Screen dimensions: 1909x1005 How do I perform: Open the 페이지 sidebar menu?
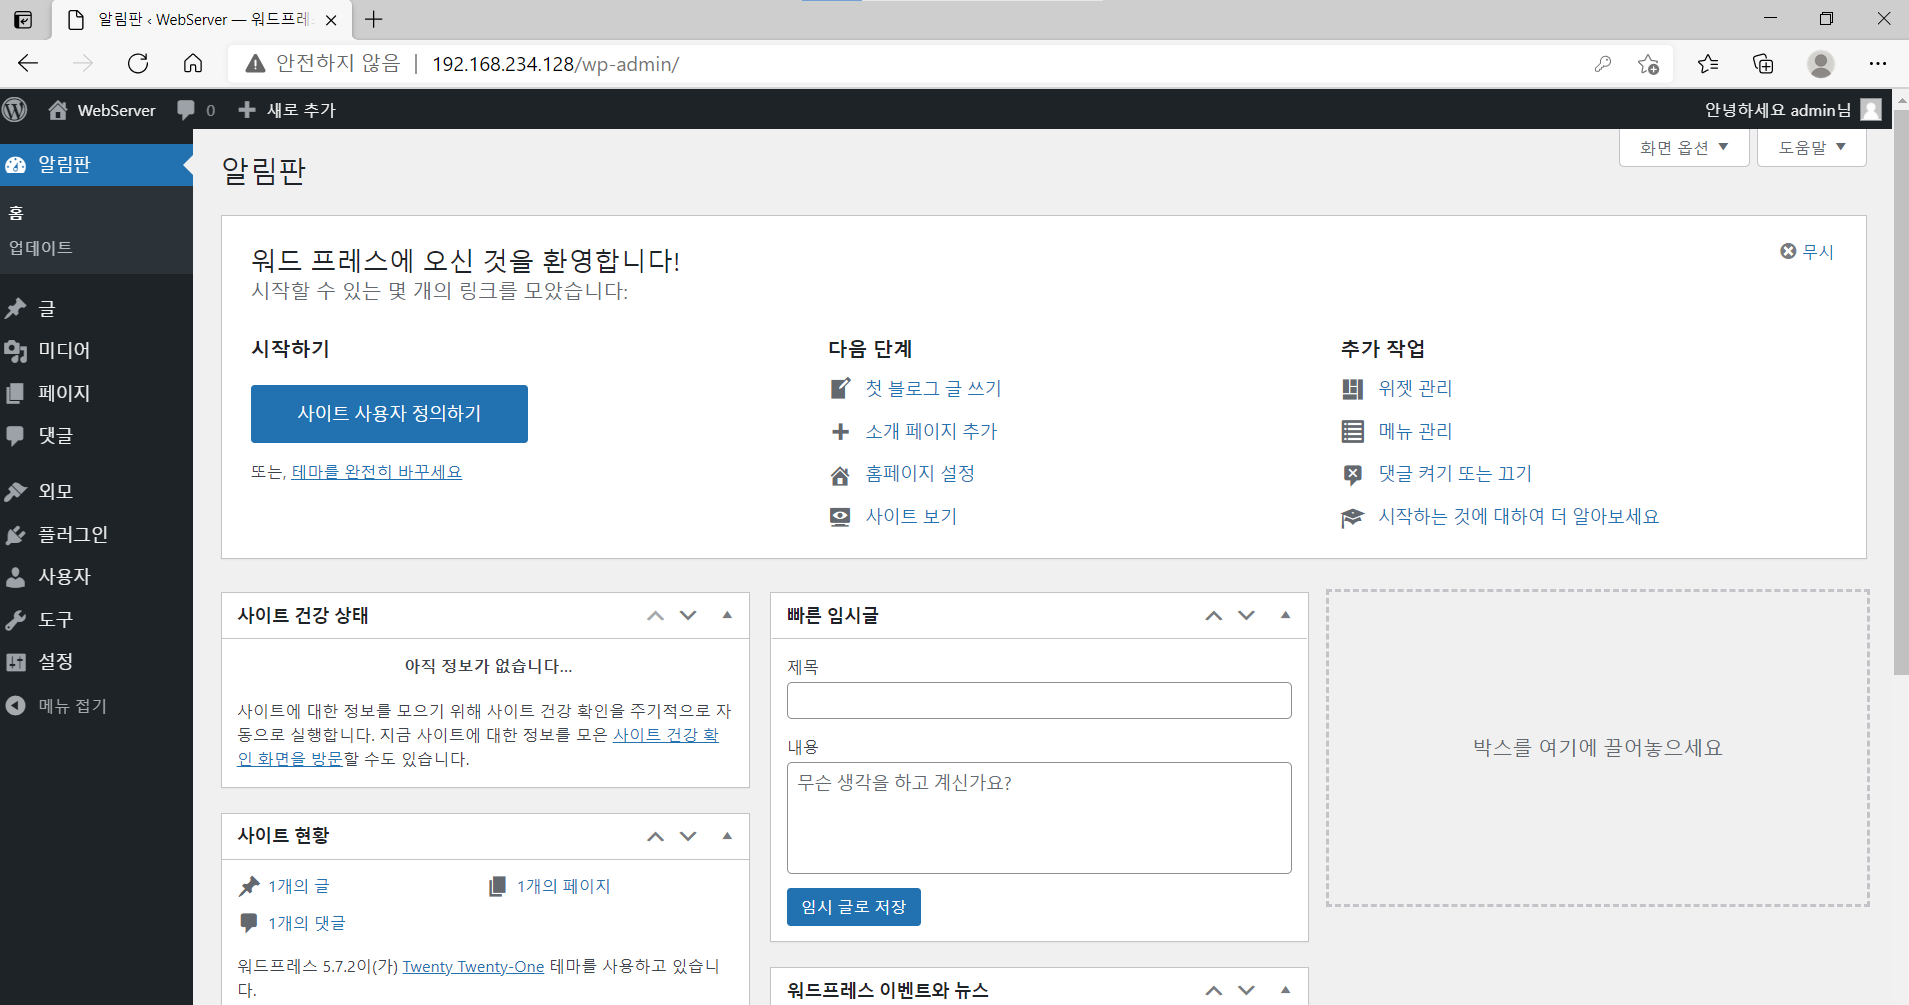point(96,393)
